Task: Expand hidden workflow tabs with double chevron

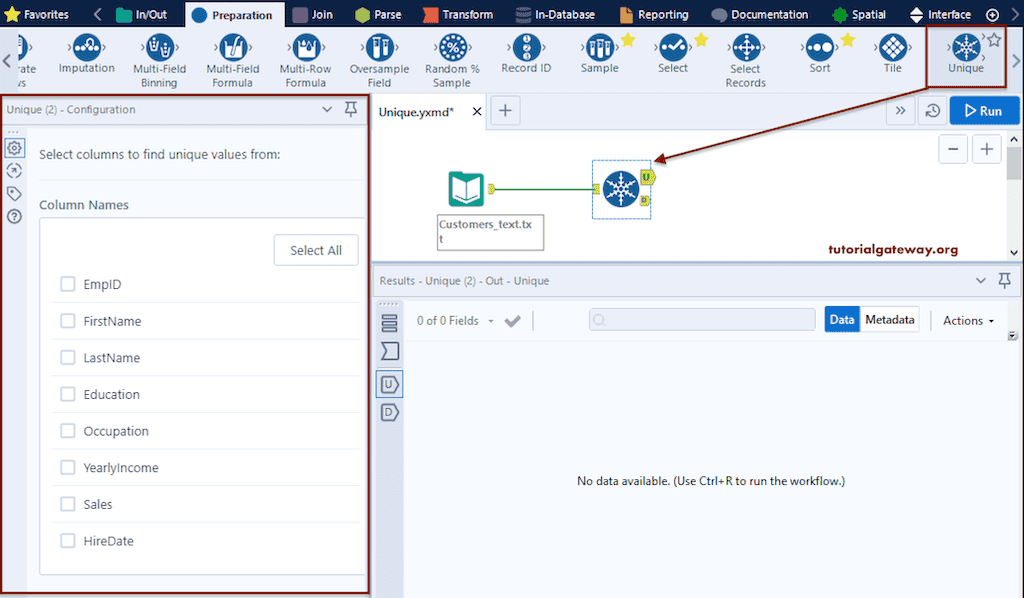Action: click(x=901, y=111)
